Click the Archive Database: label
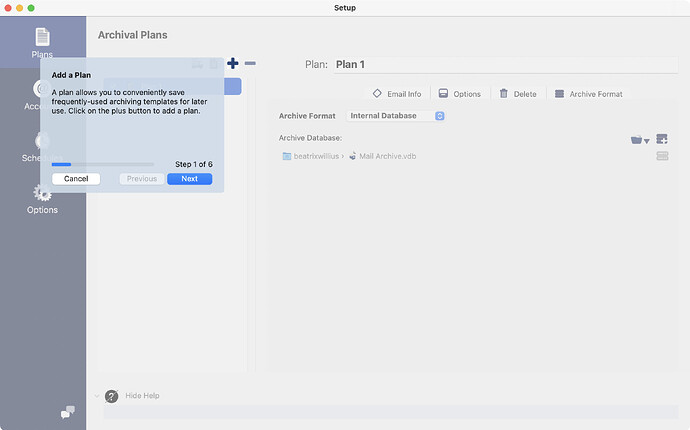690x430 pixels. [x=310, y=138]
